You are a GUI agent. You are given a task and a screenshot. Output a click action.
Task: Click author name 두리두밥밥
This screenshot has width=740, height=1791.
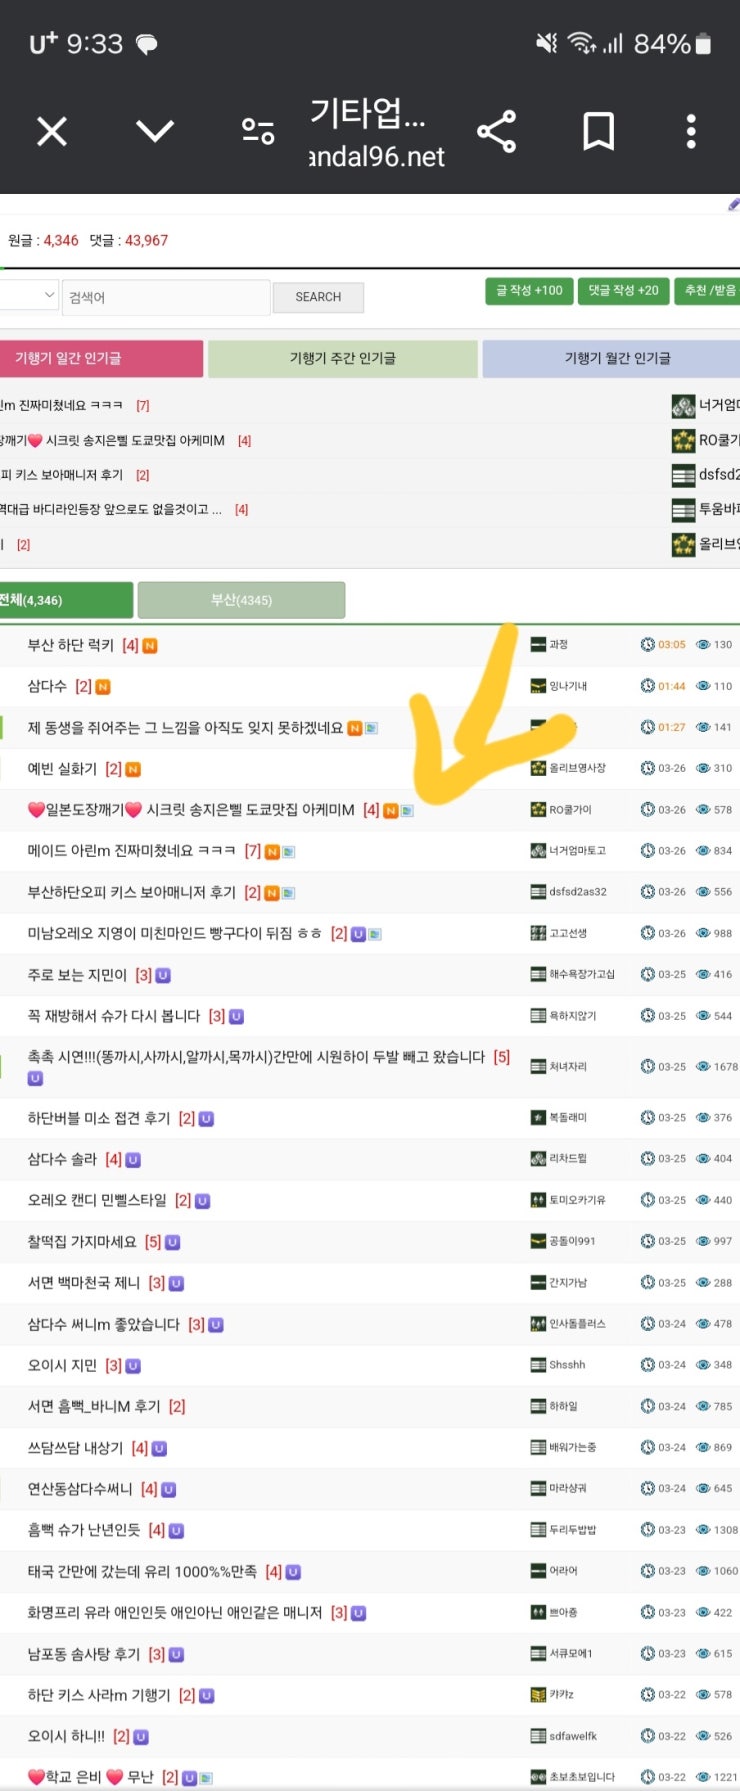[572, 1530]
